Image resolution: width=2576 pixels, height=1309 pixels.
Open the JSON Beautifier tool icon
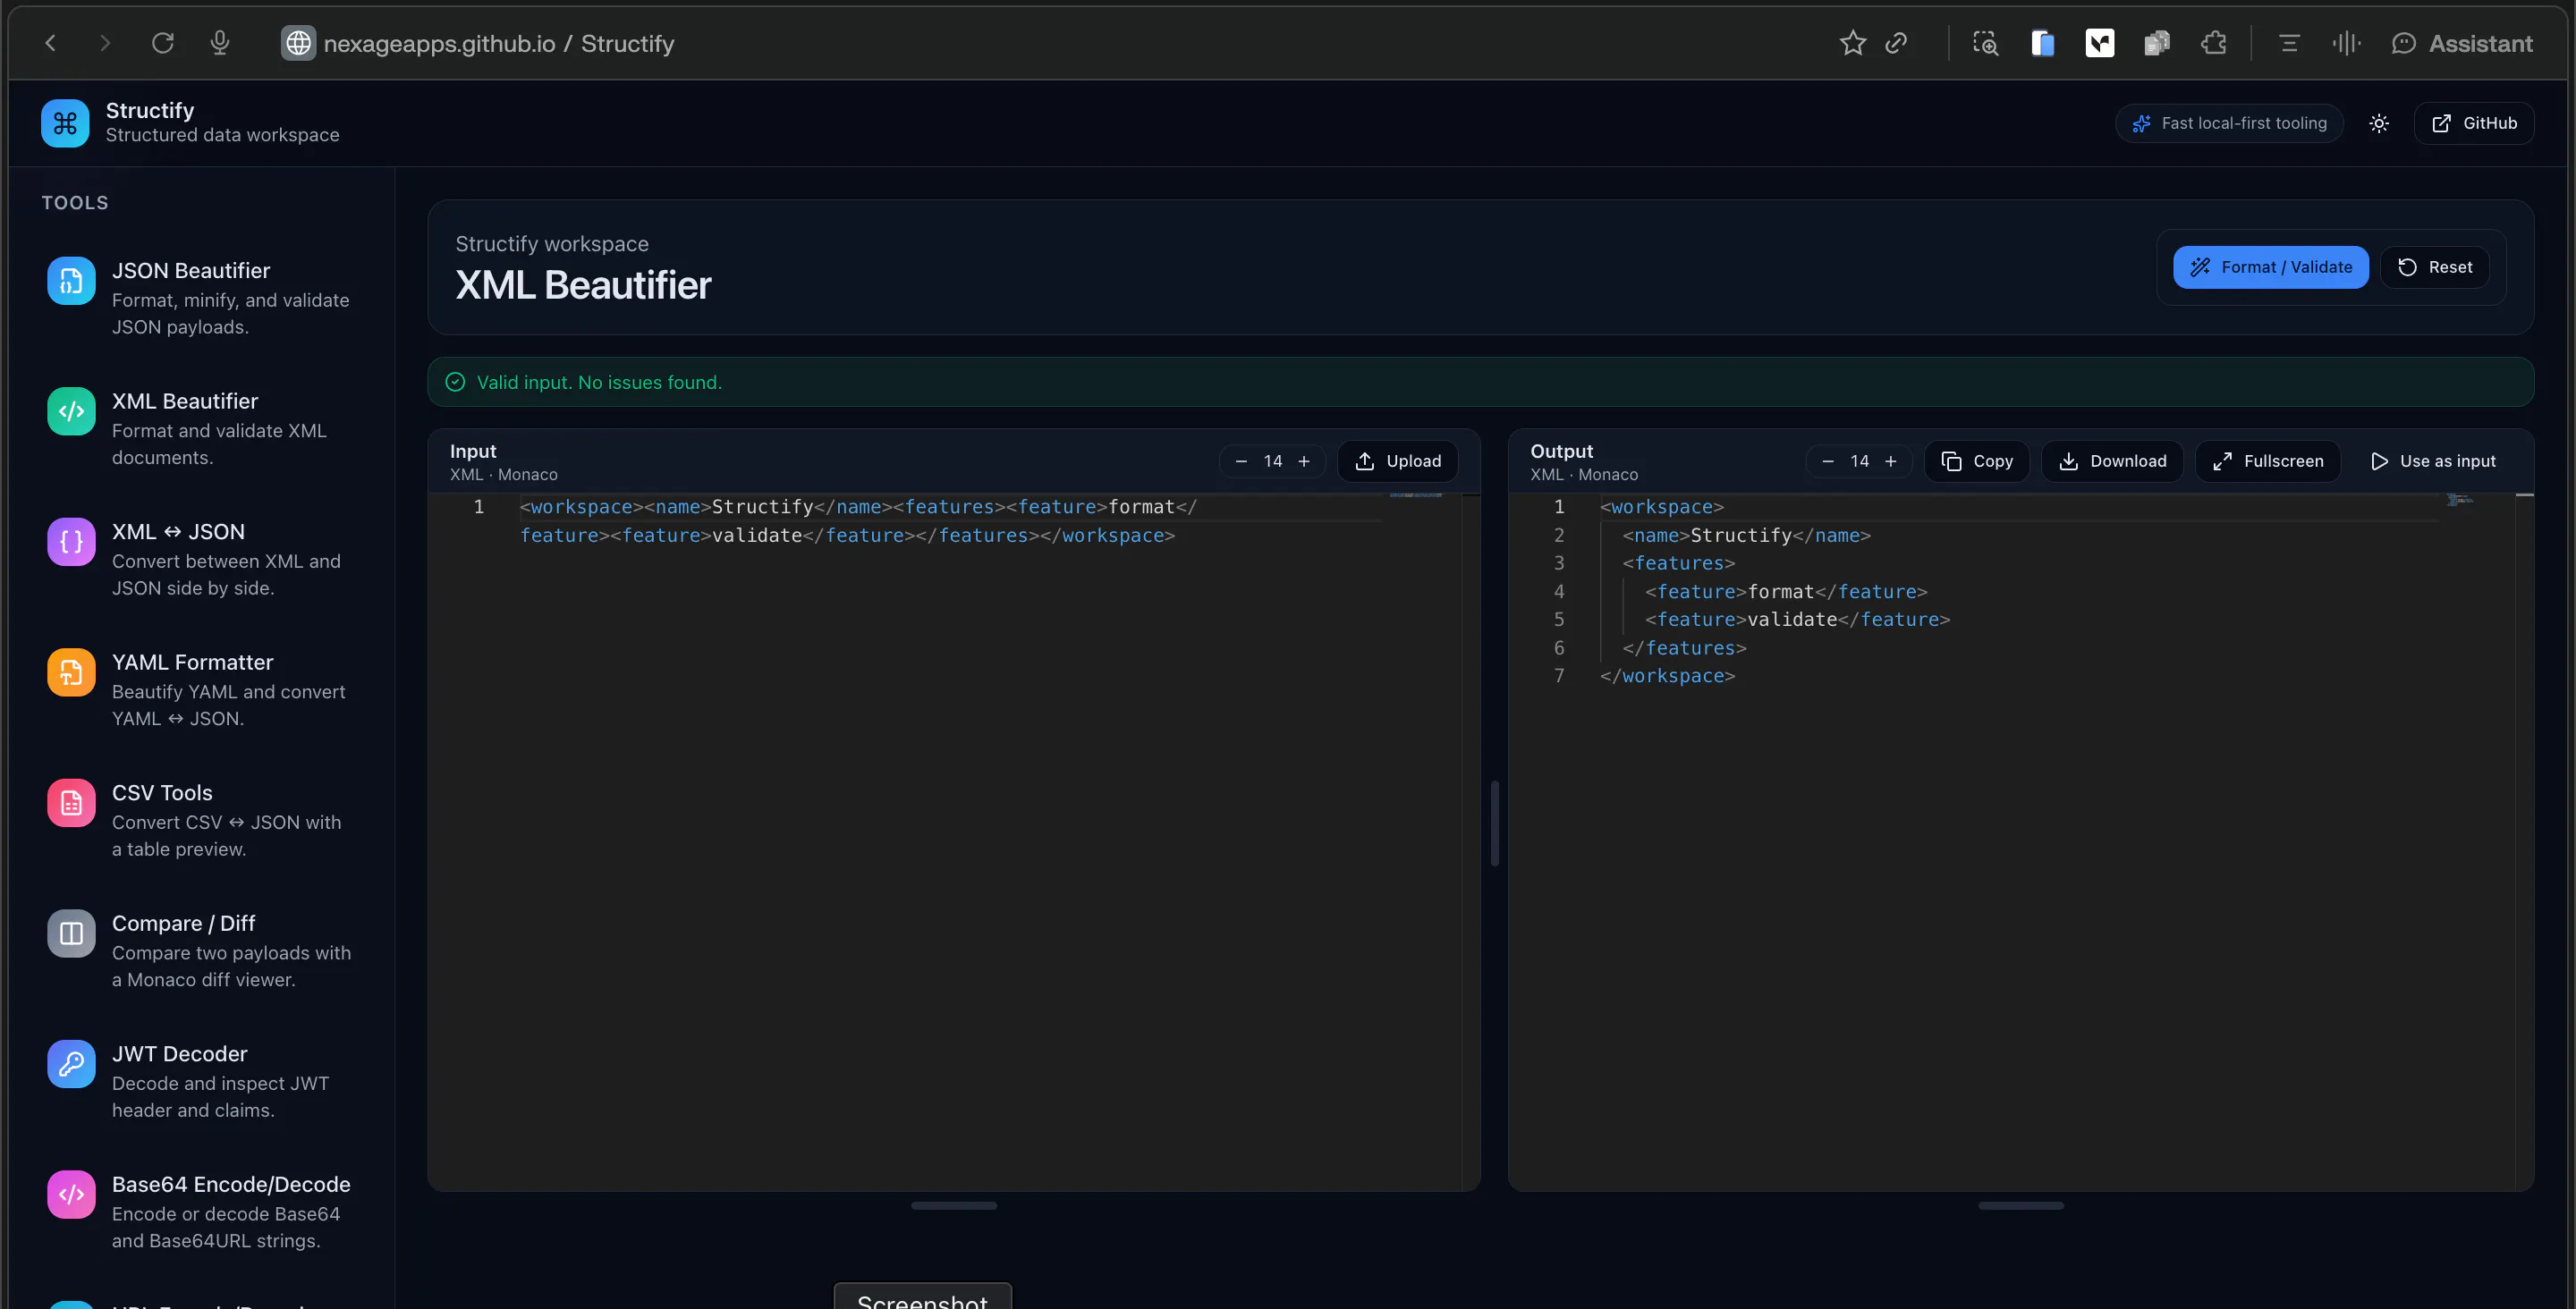[71, 281]
